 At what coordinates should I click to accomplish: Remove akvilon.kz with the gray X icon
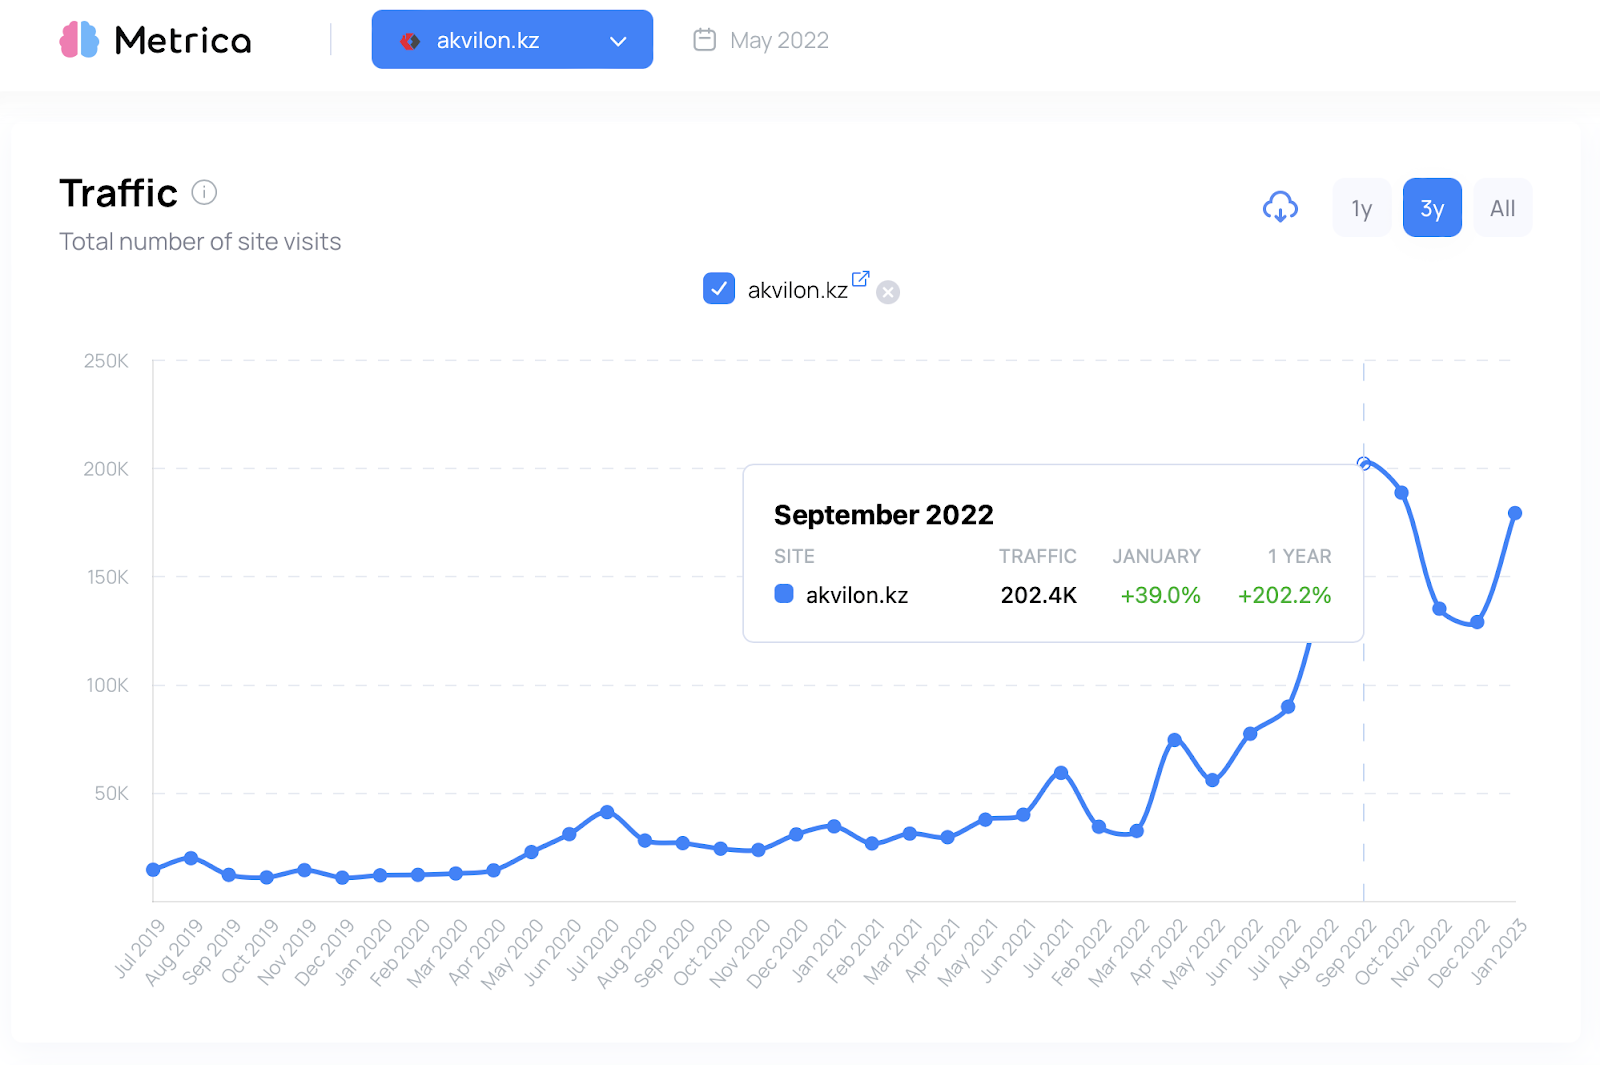tap(888, 292)
